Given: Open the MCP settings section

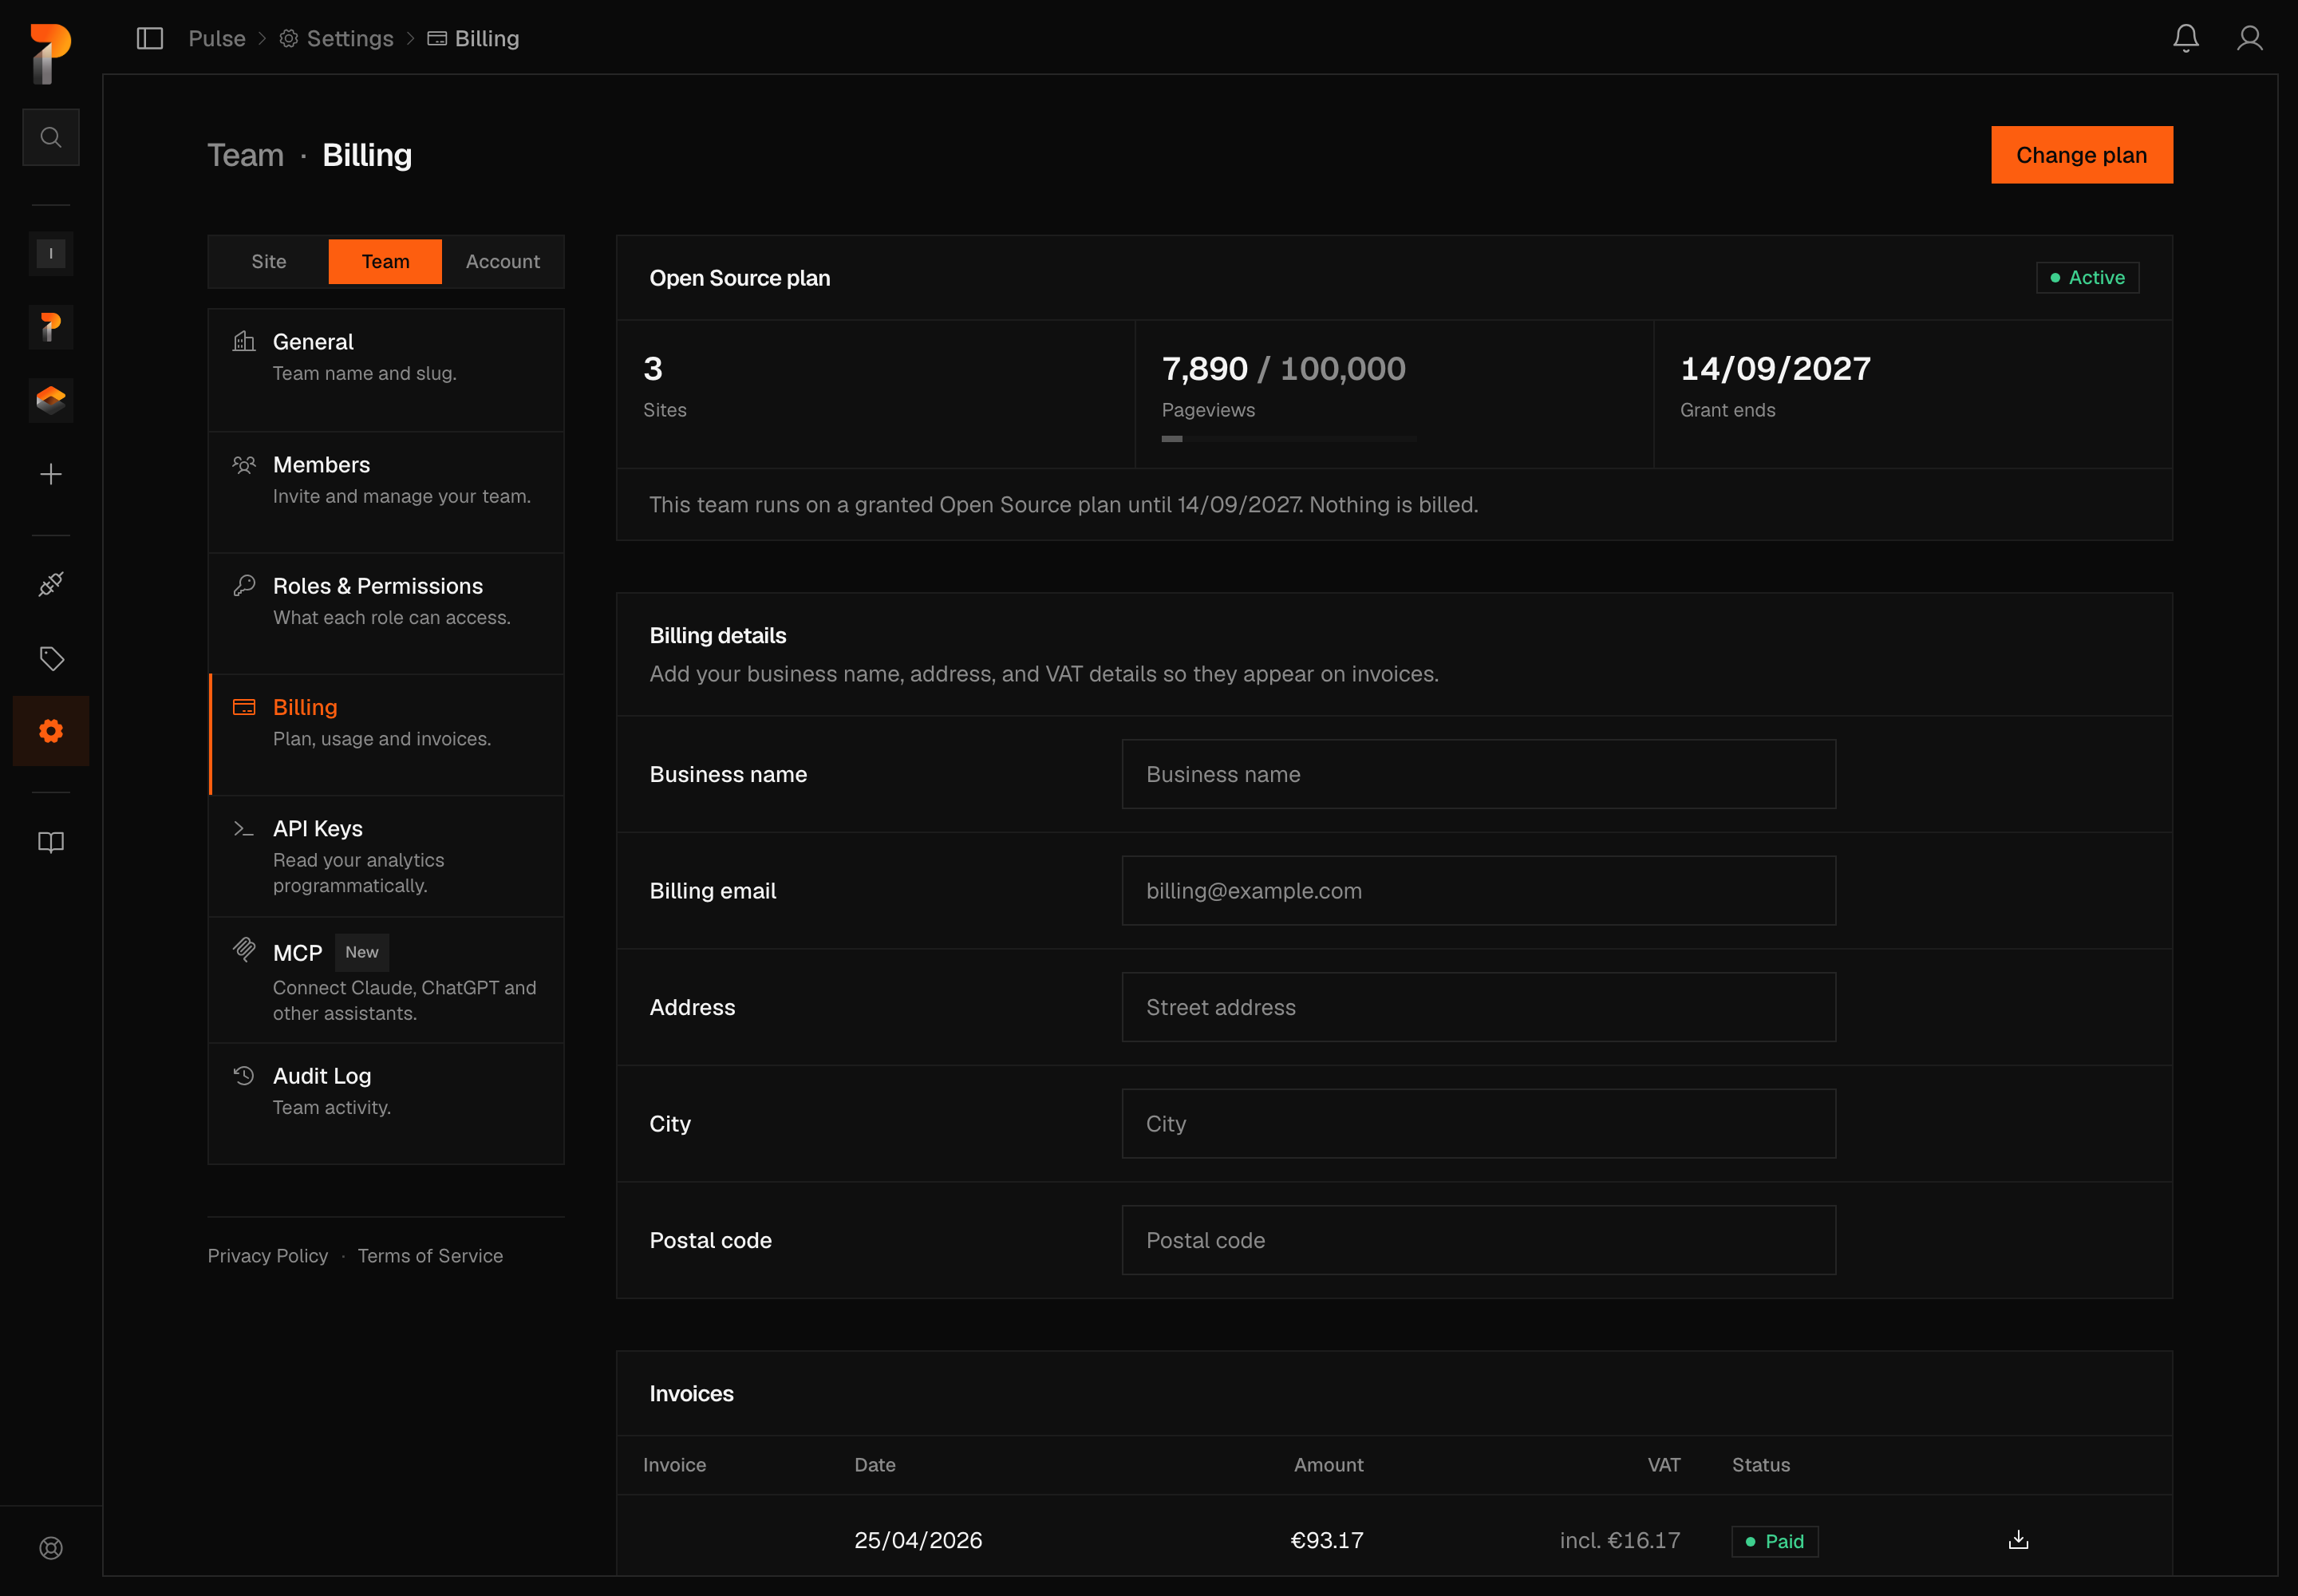Looking at the screenshot, I should click(386, 981).
